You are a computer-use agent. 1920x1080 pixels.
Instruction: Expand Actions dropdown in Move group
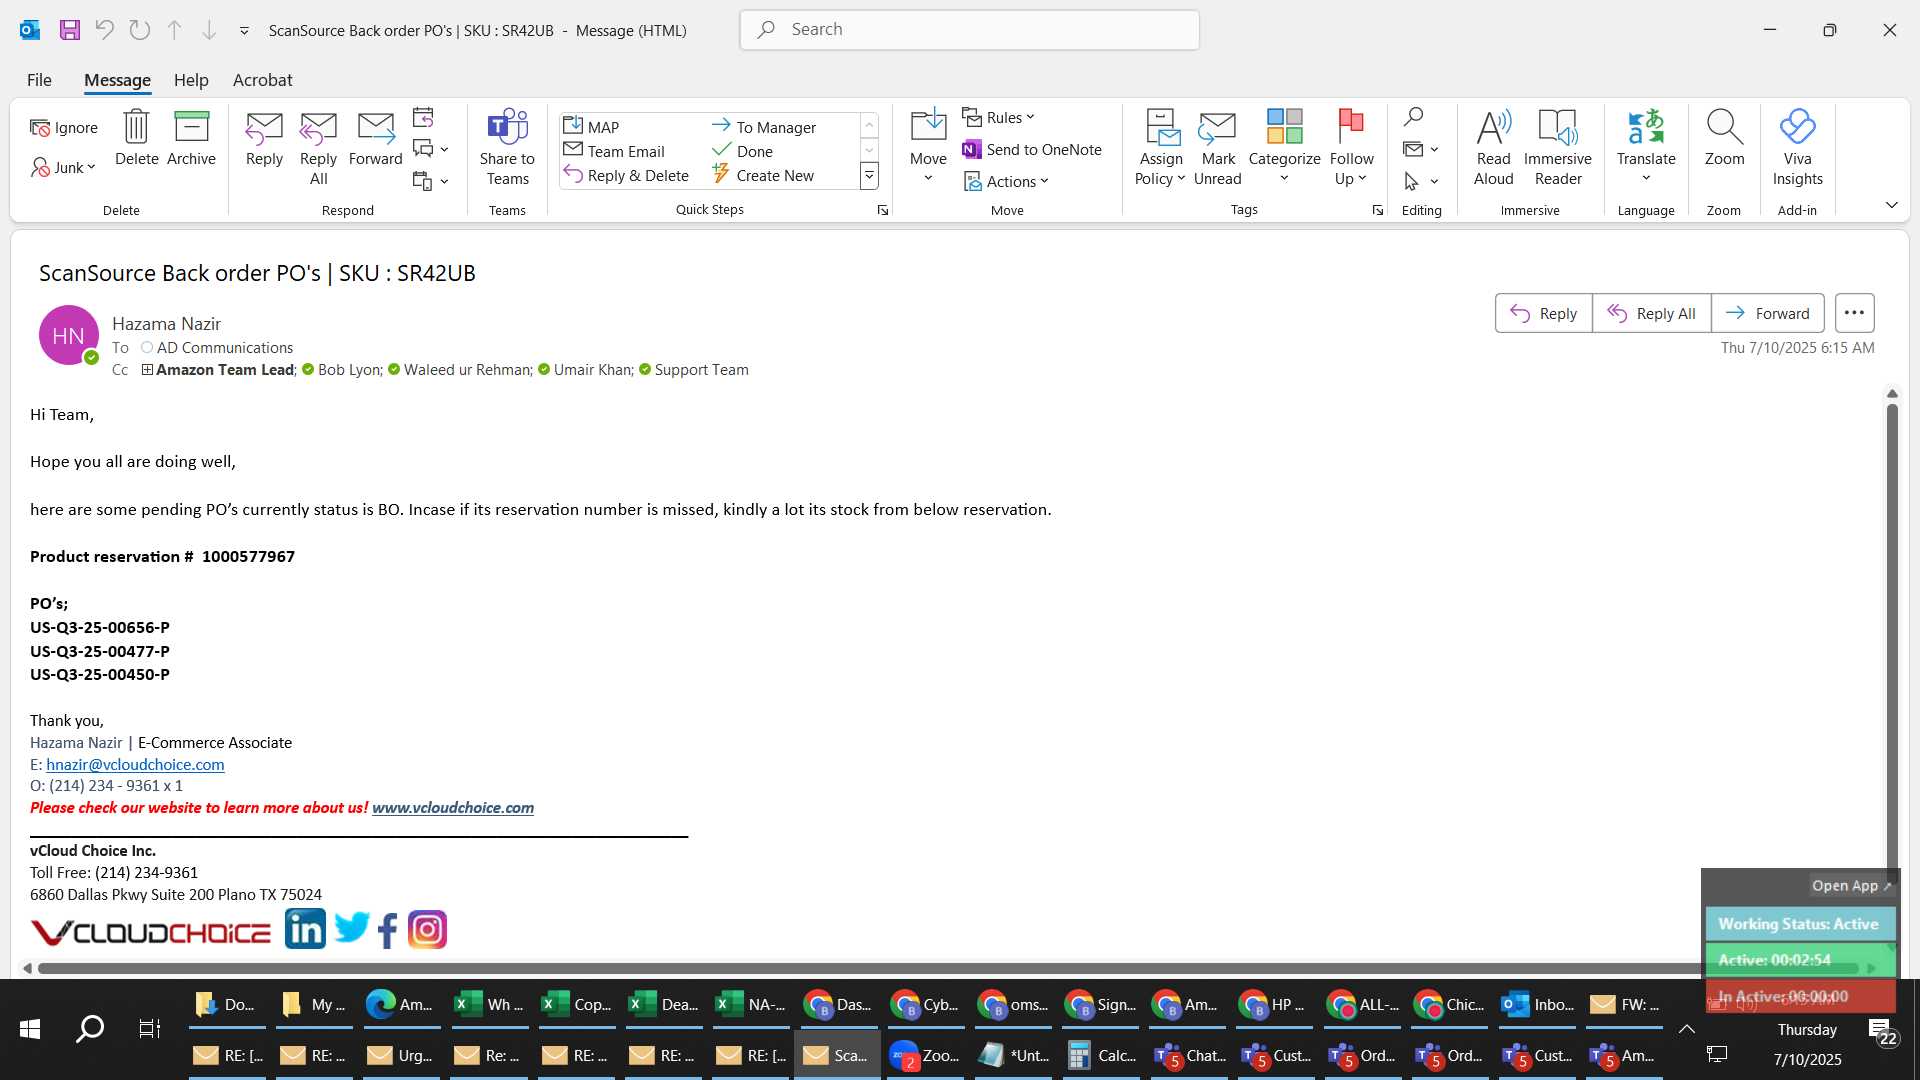coord(1006,181)
